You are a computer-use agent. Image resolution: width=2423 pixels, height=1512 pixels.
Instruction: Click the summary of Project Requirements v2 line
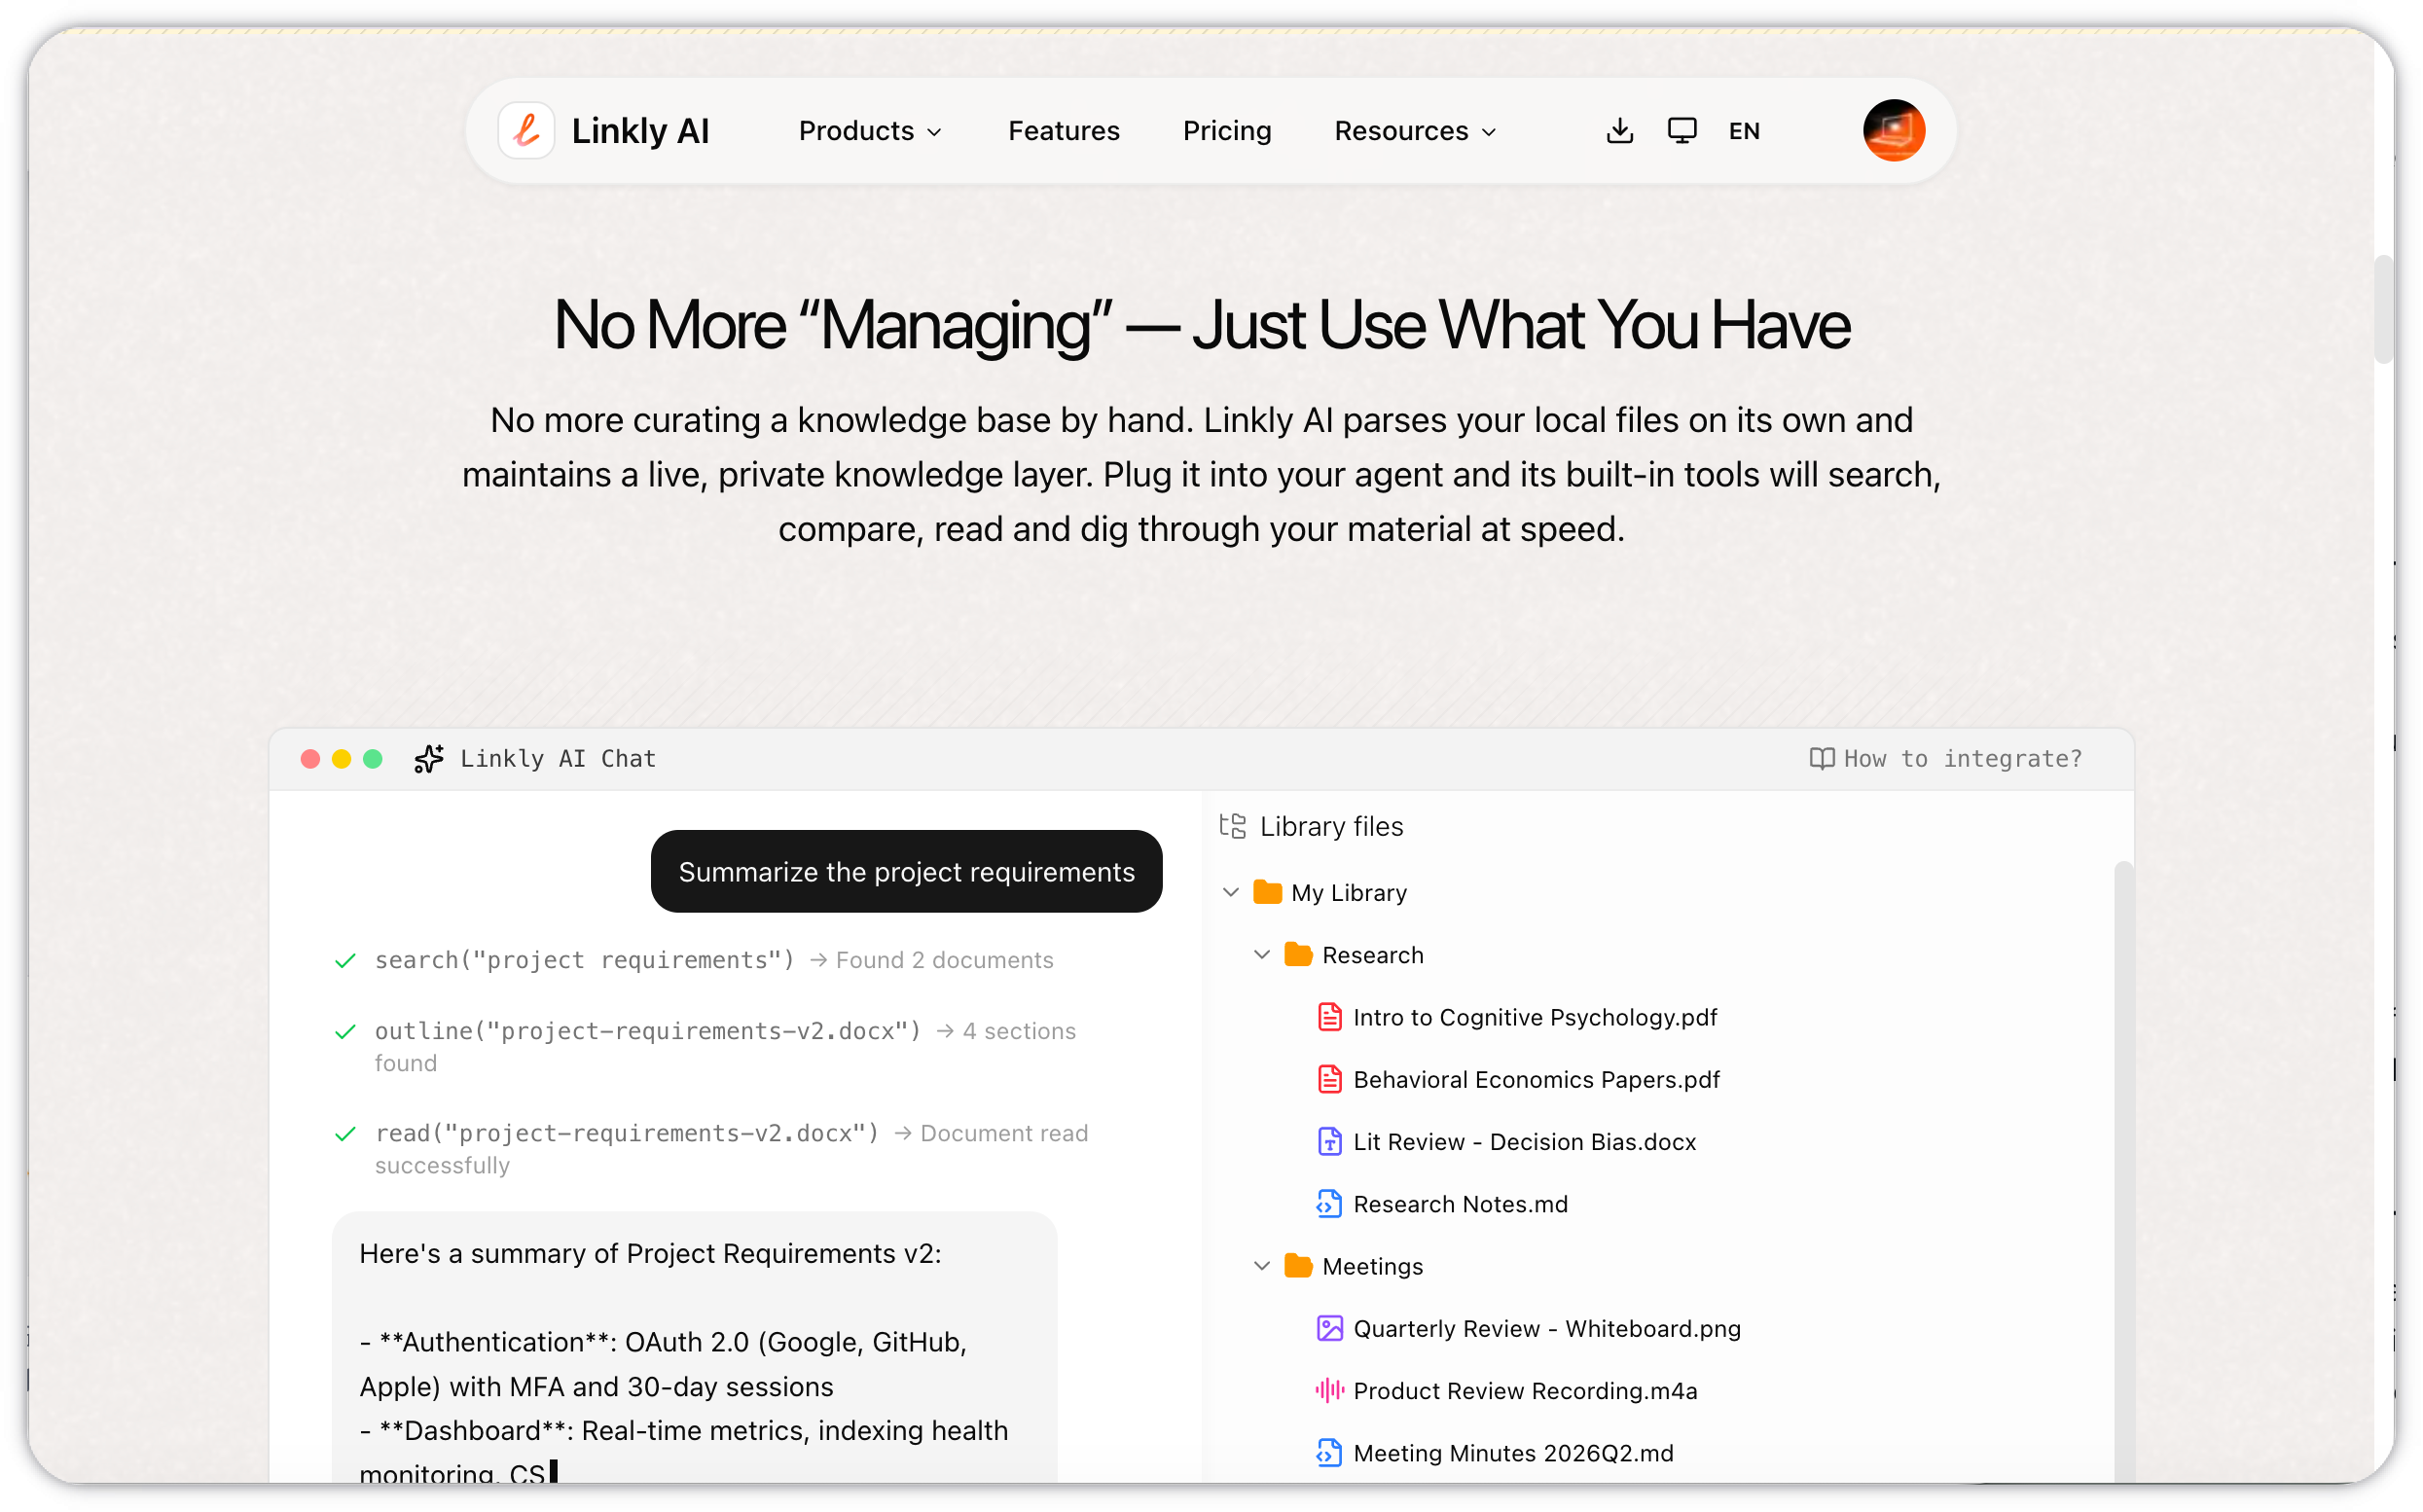650,1253
